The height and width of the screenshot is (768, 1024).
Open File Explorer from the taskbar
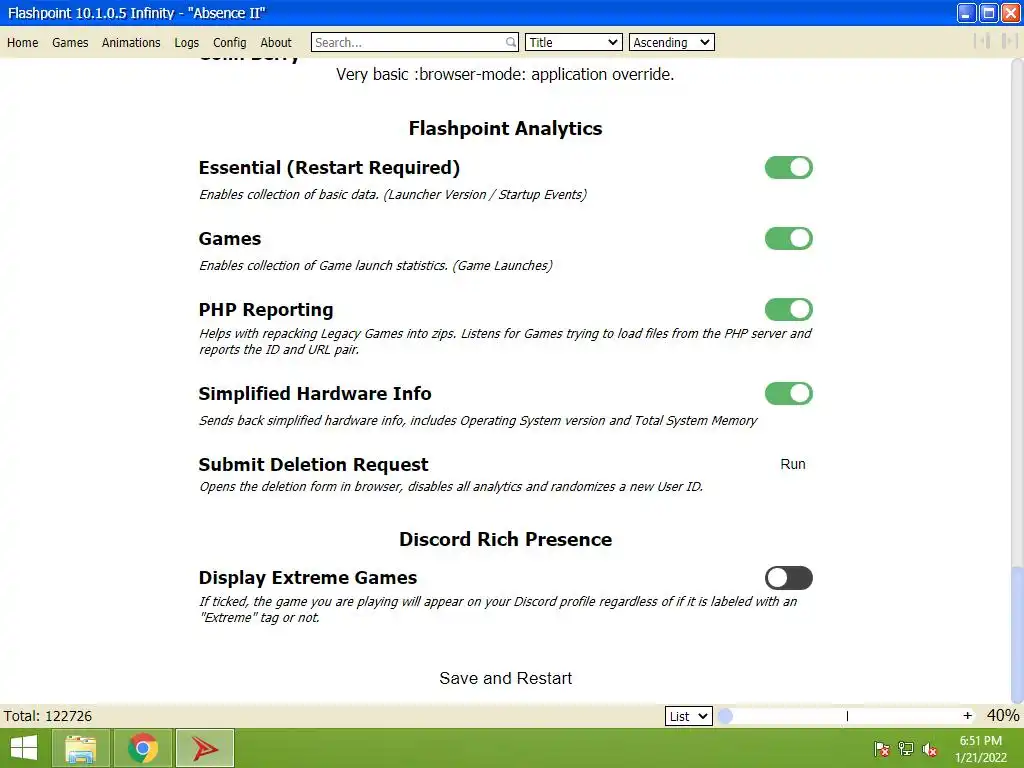(x=80, y=748)
